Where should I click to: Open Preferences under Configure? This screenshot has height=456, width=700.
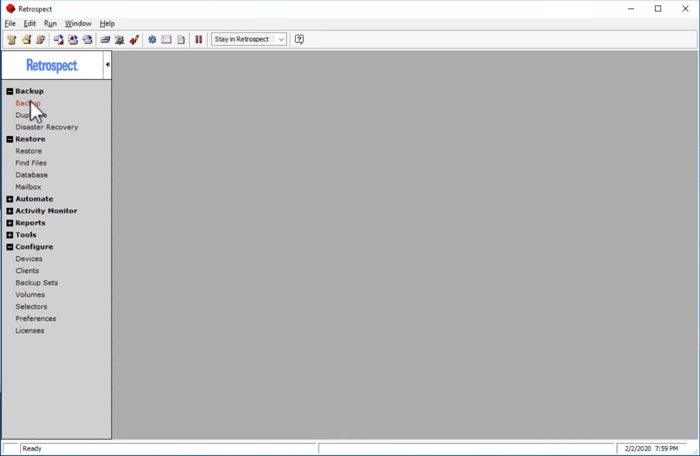click(x=36, y=319)
